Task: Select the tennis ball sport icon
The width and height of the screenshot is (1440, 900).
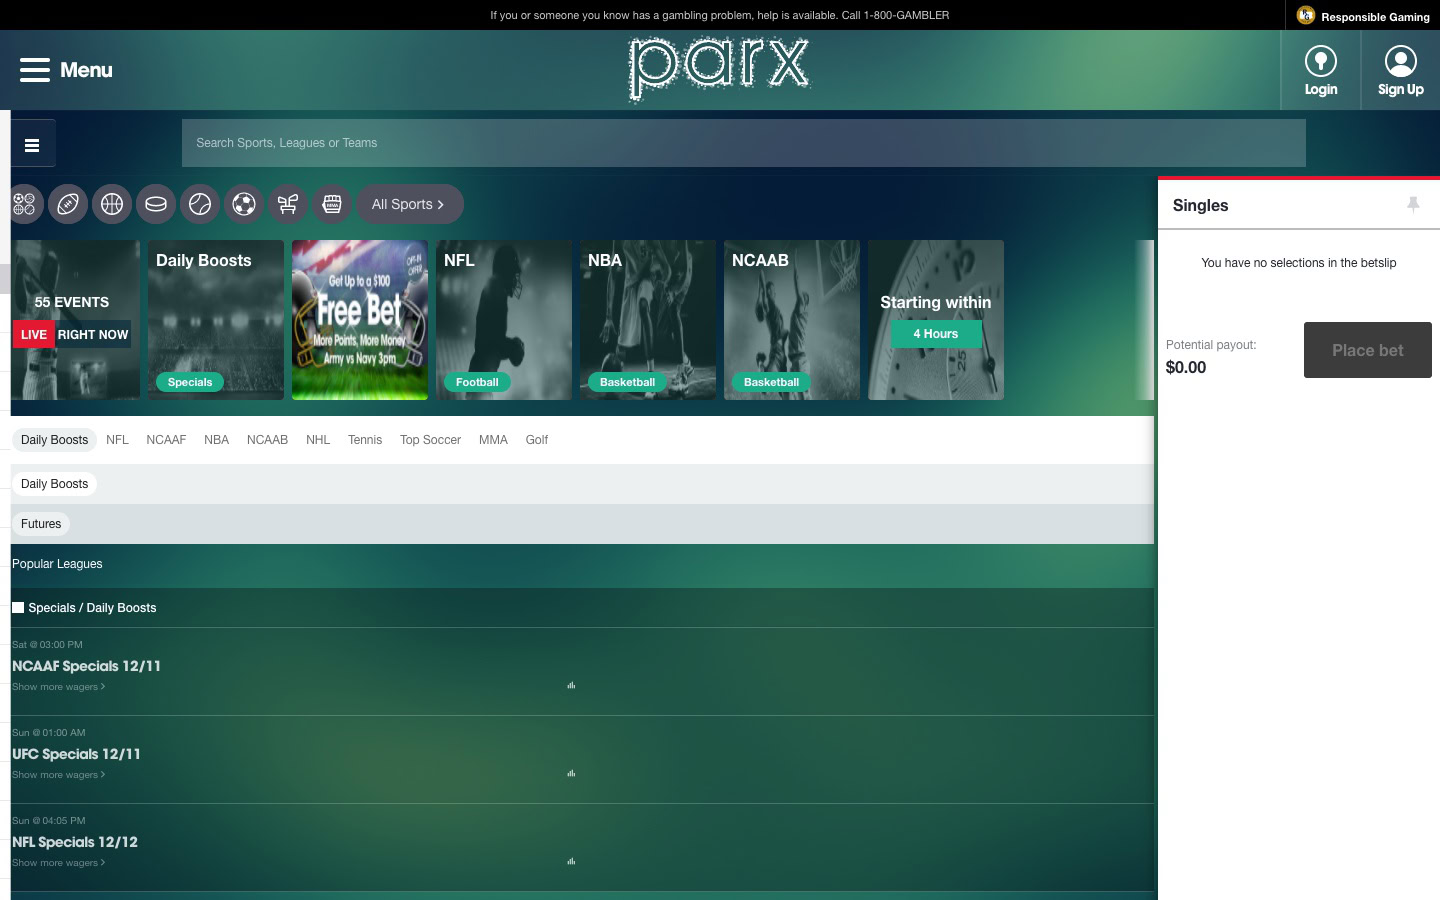Action: pyautogui.click(x=200, y=204)
